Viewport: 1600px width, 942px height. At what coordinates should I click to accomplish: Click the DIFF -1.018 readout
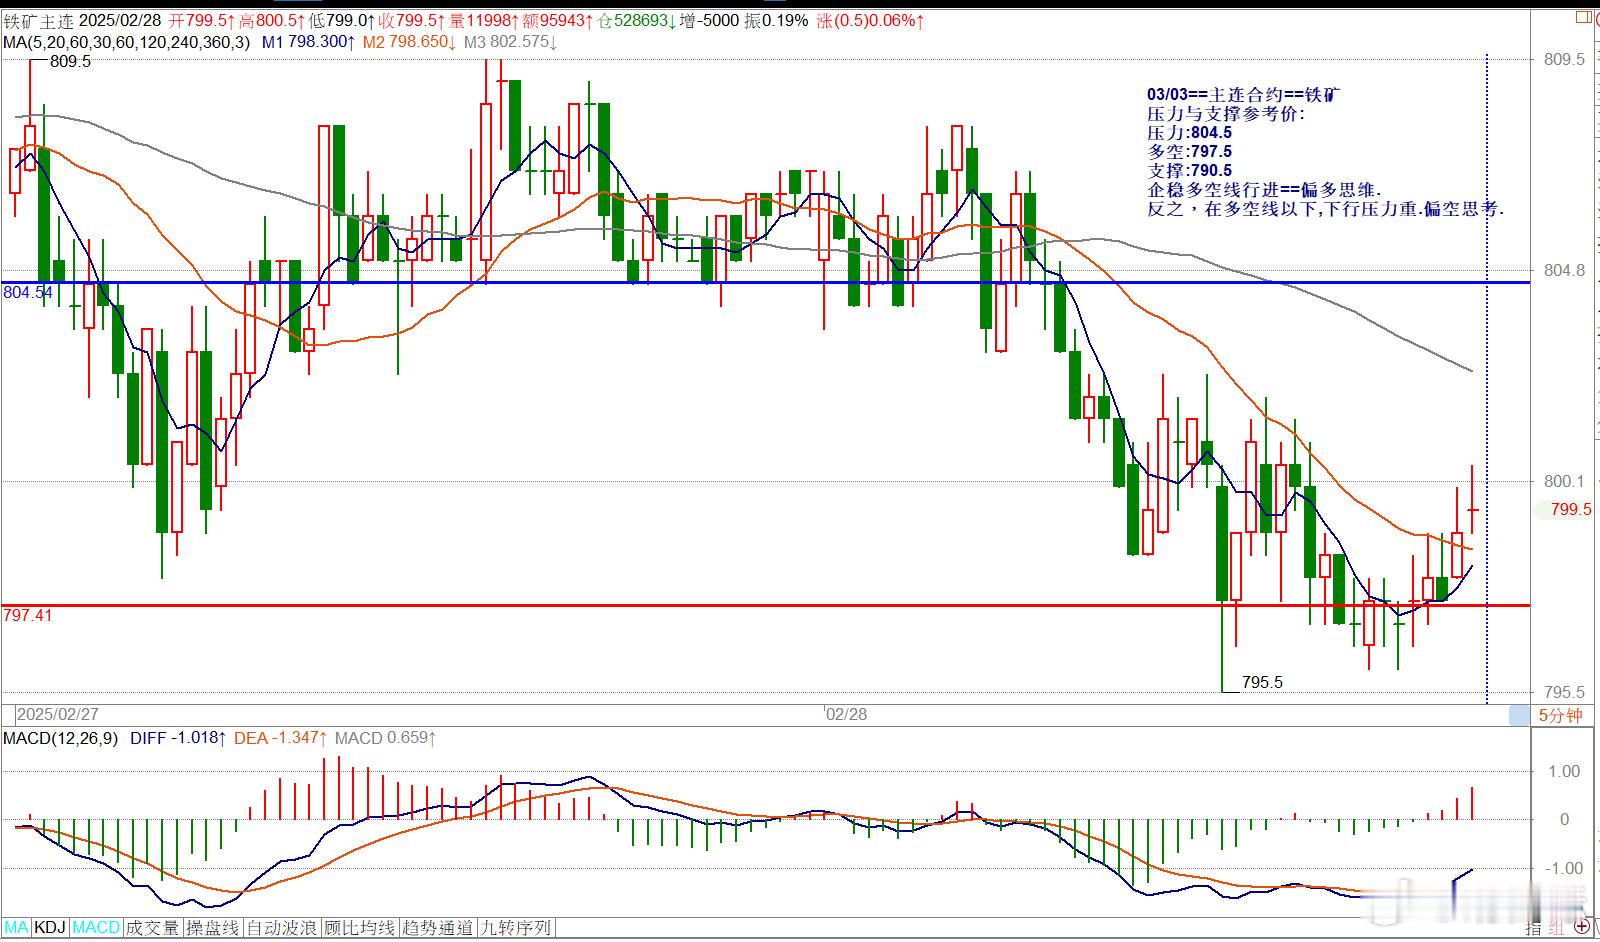pyautogui.click(x=178, y=738)
